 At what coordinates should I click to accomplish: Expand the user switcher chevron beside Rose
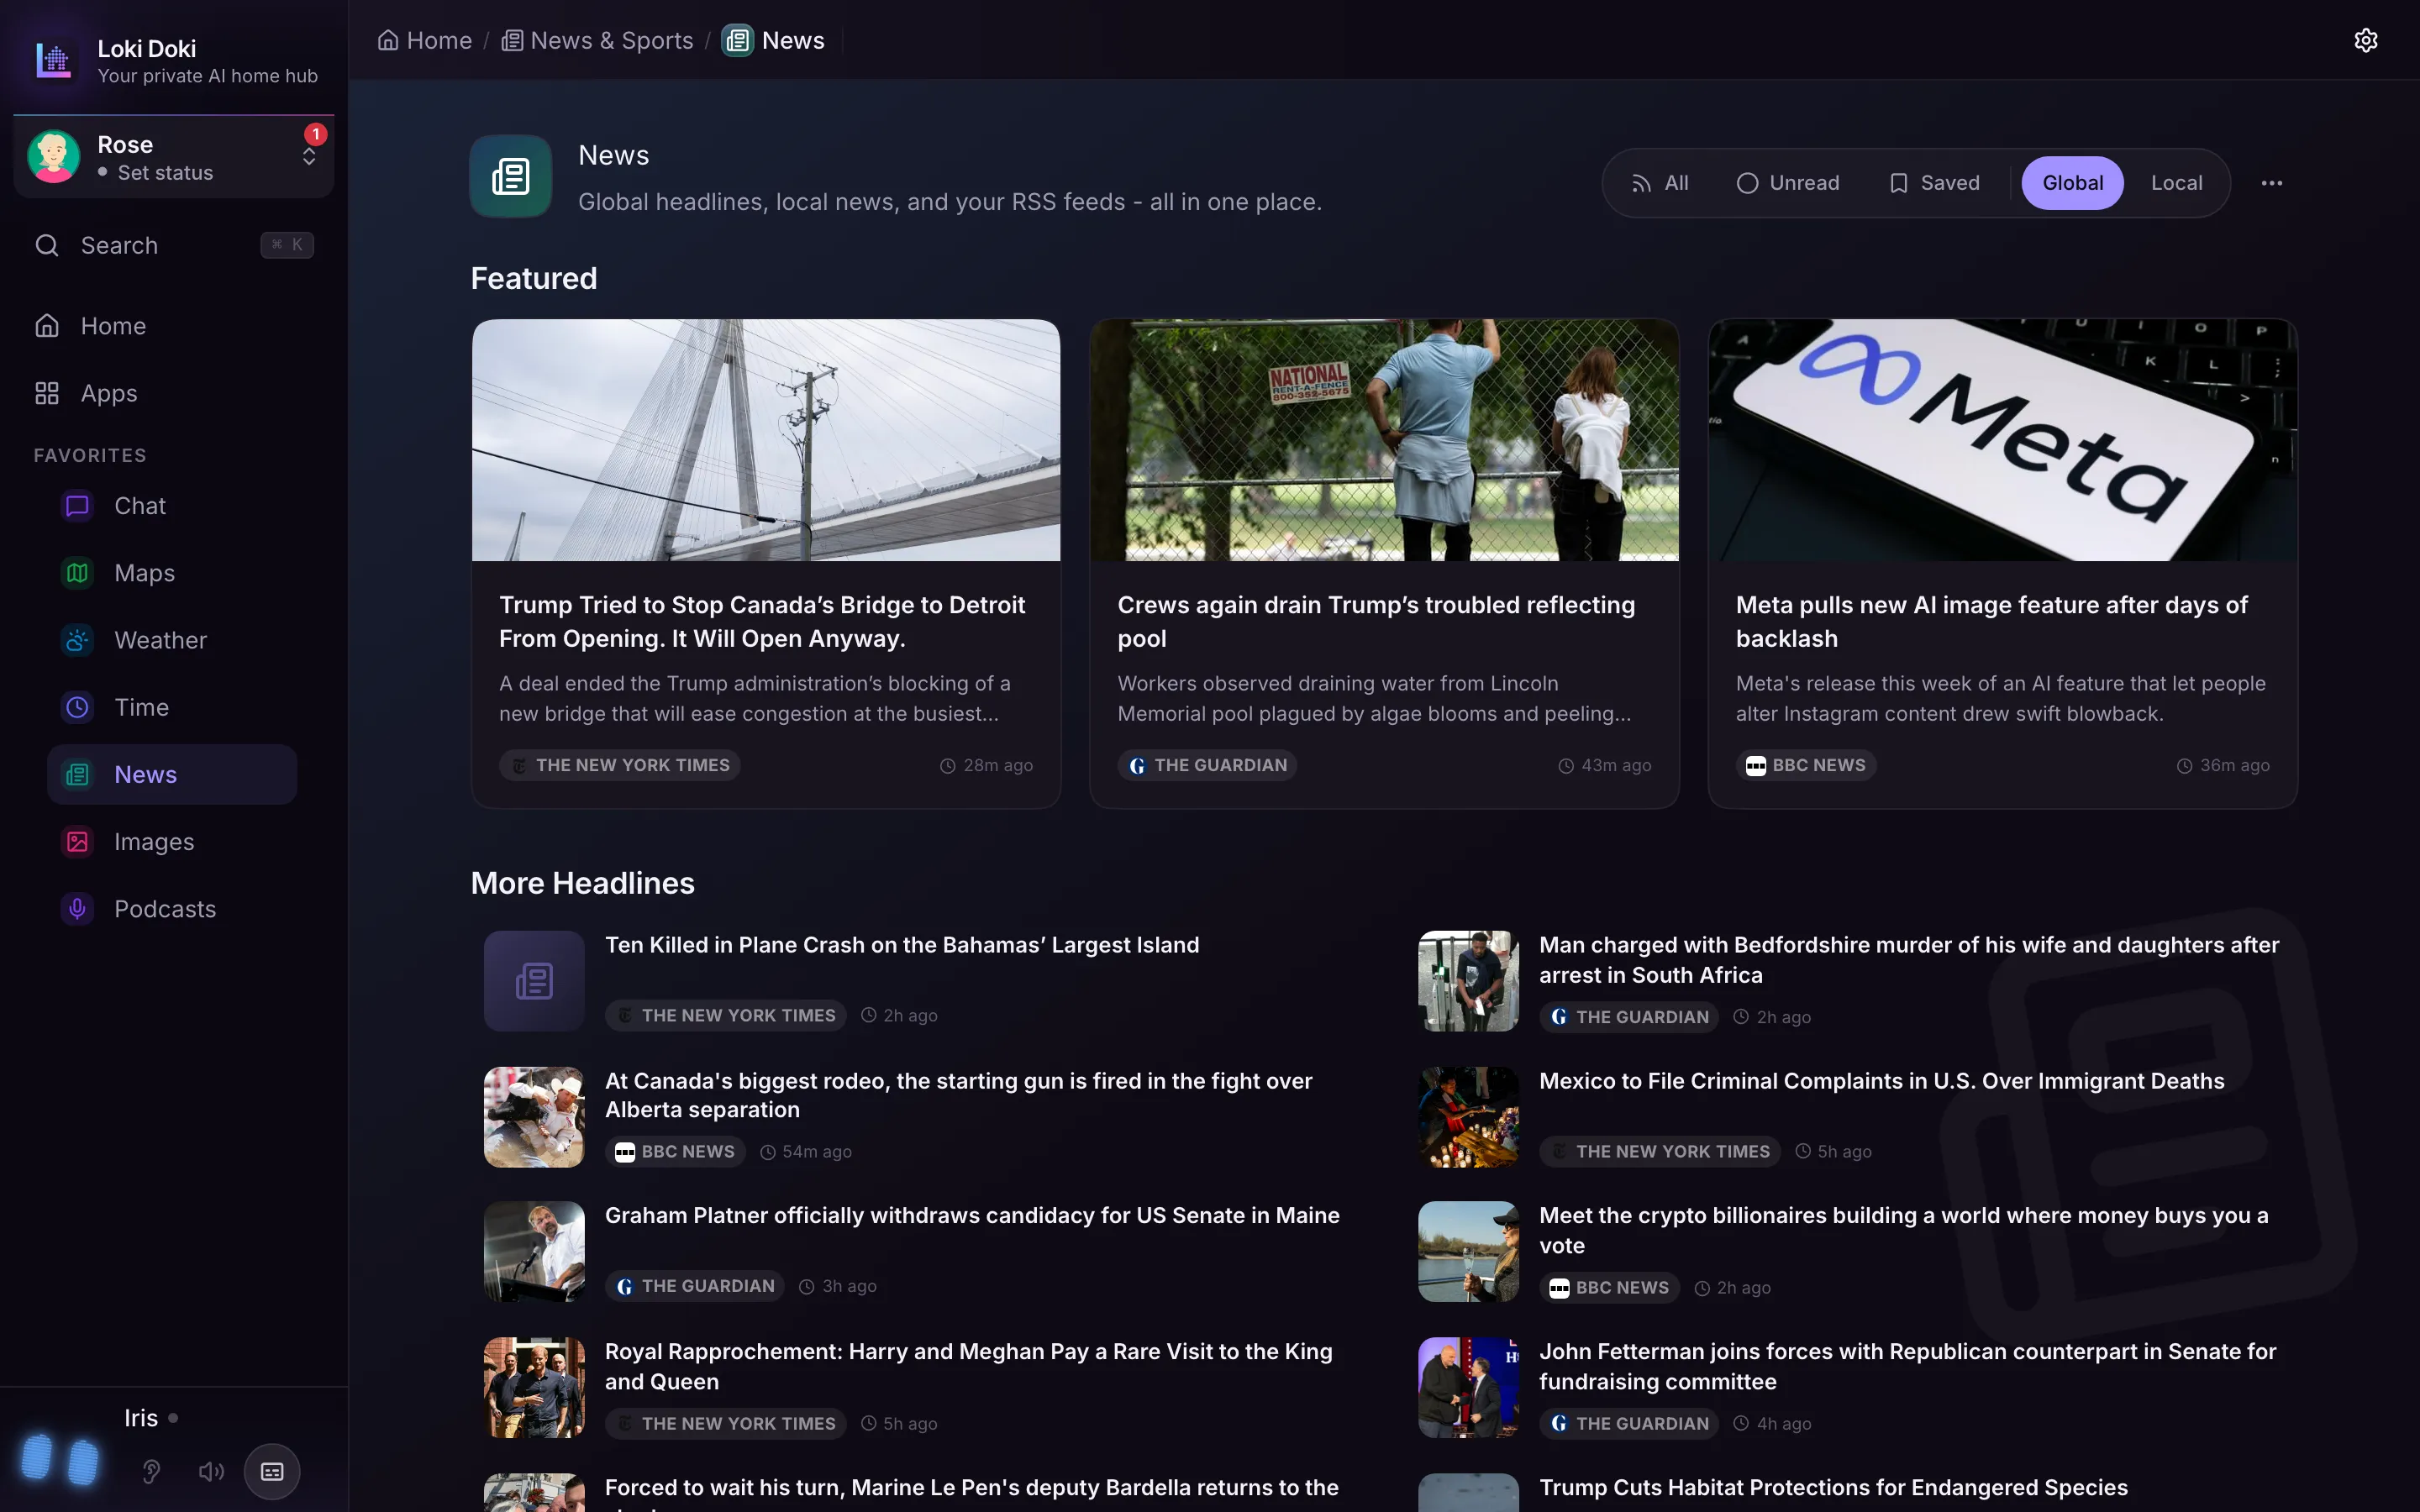[x=309, y=157]
